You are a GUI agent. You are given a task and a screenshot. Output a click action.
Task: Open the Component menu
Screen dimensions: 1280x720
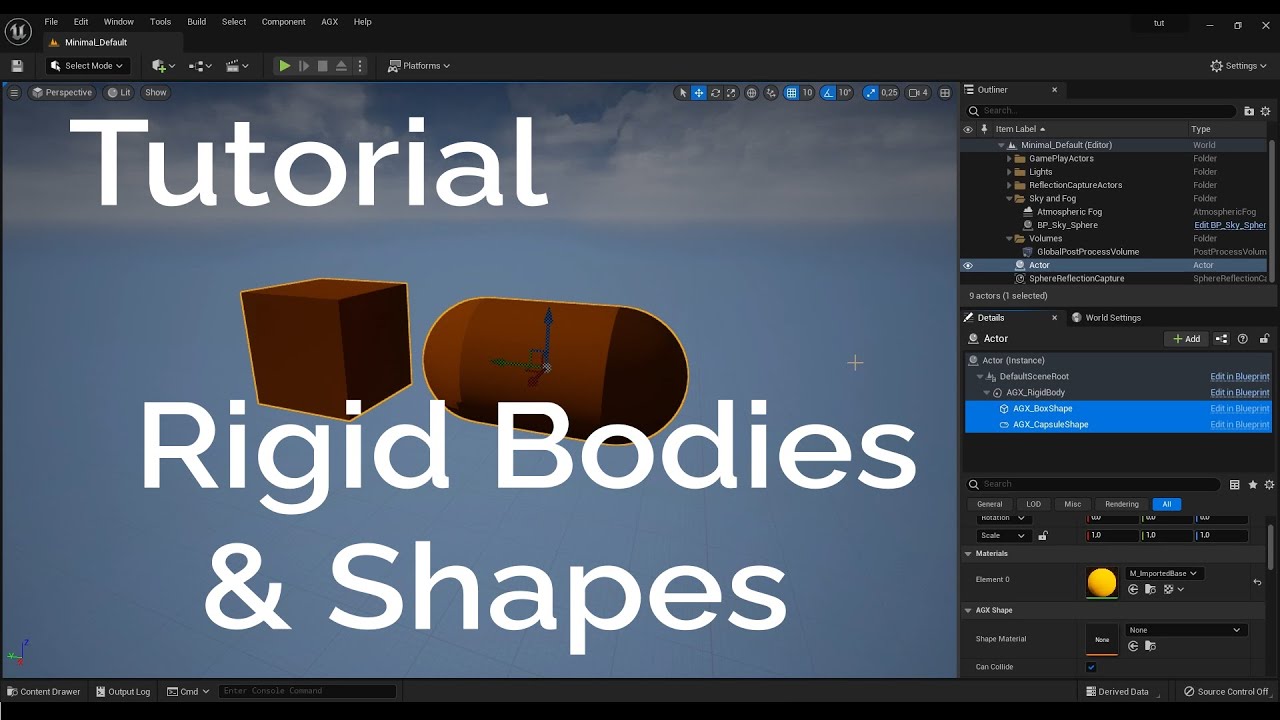pos(284,21)
